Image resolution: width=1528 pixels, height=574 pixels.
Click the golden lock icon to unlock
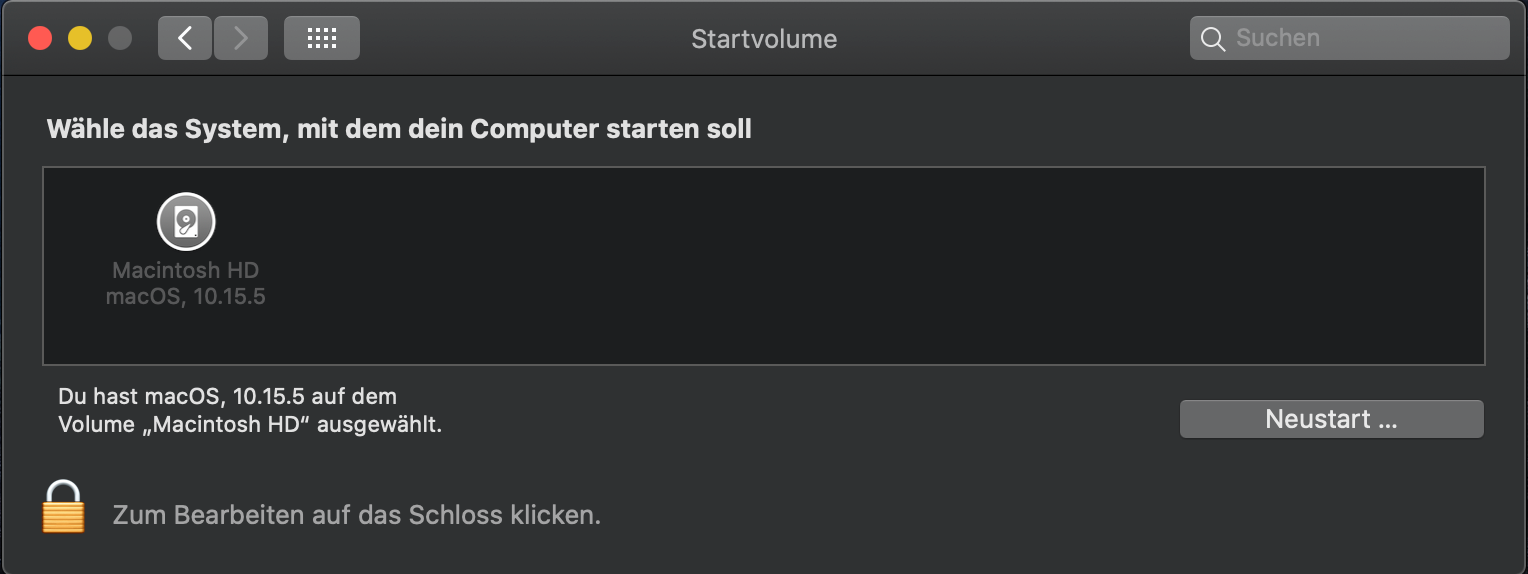(x=63, y=507)
